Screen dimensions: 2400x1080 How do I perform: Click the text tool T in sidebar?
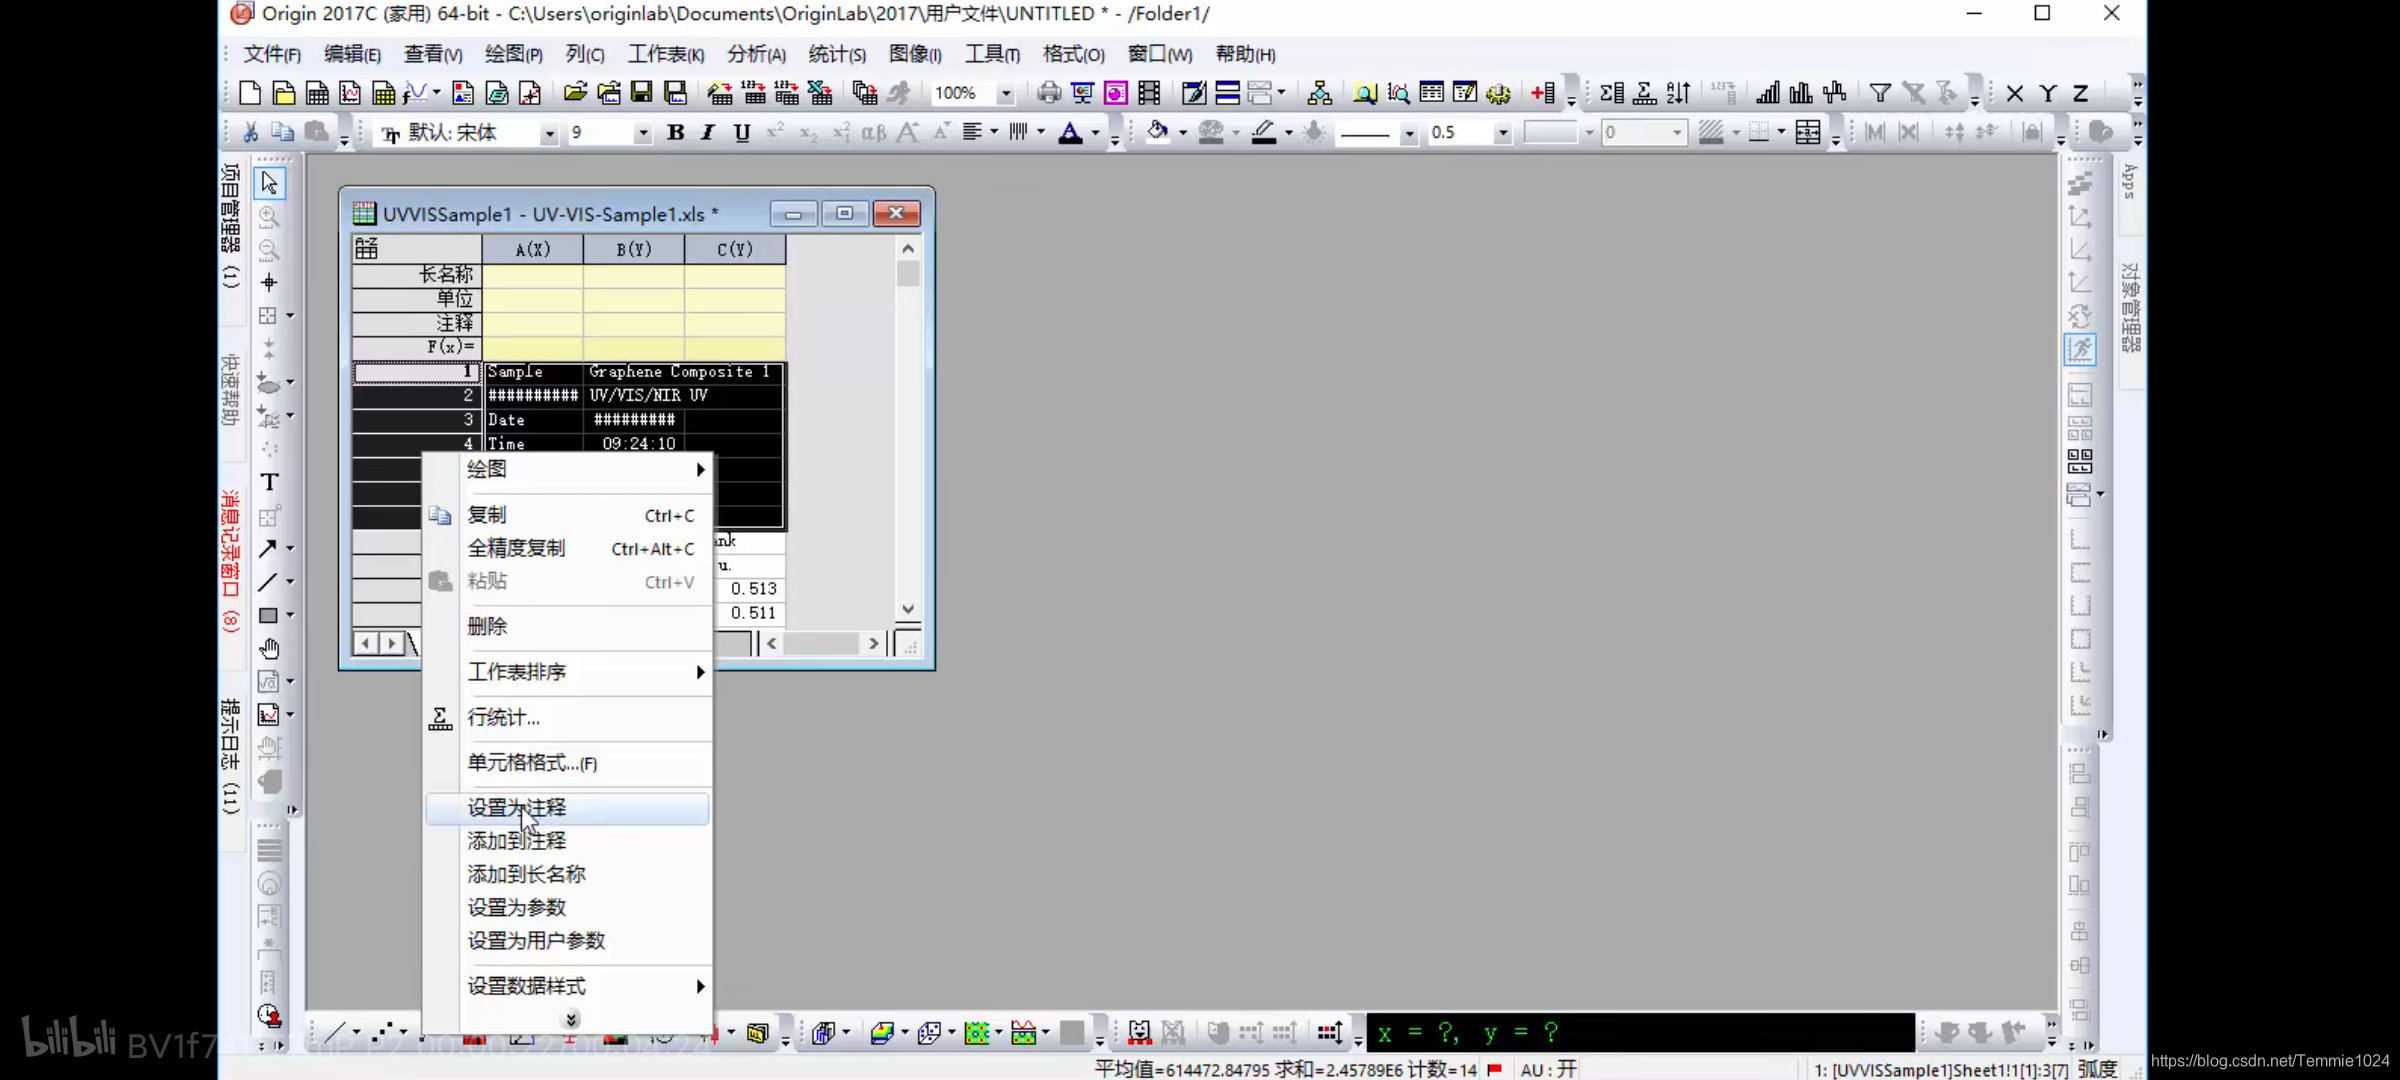[268, 482]
